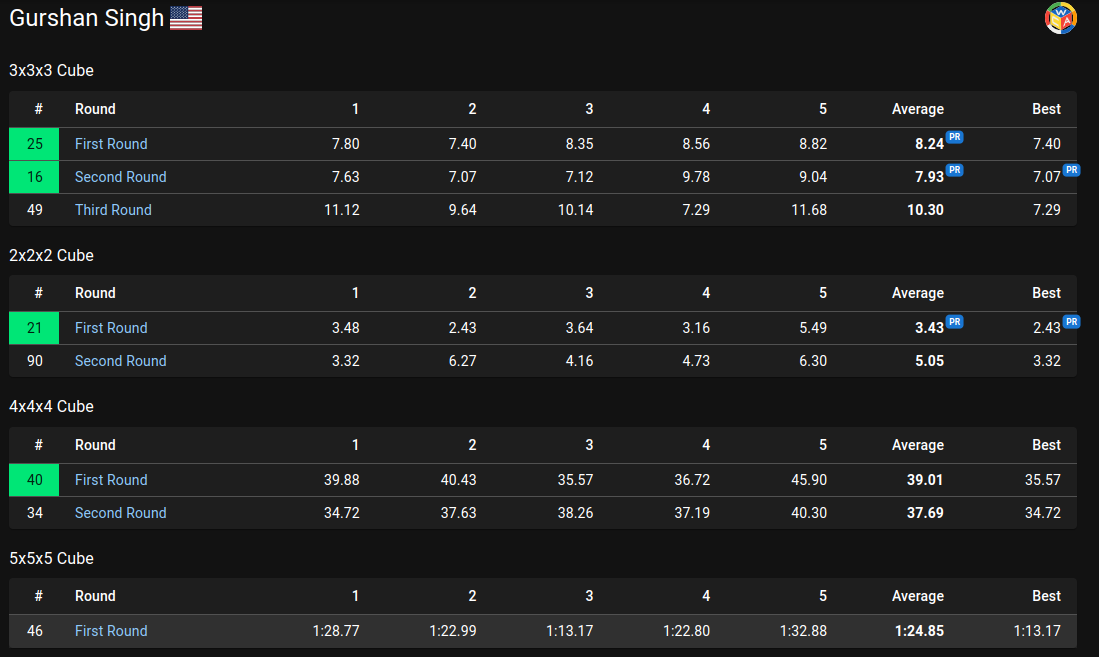Open 3x3x3 Cube Third Round link
The image size is (1099, 657).
click(113, 210)
